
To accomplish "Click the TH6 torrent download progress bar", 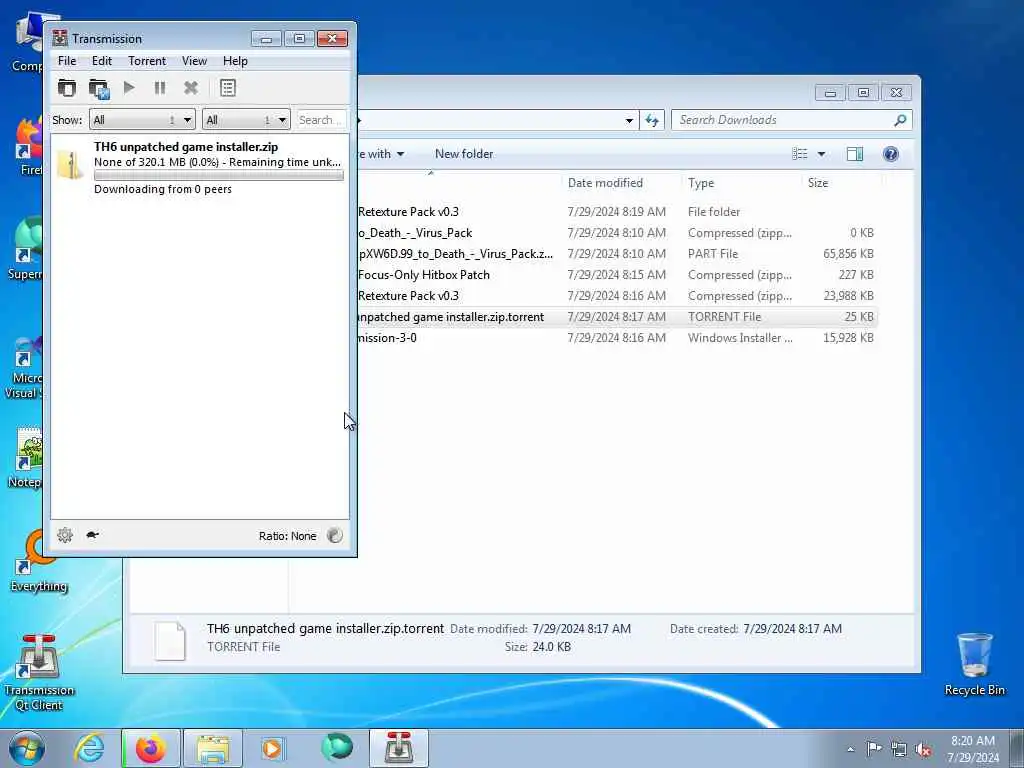I will [x=219, y=176].
